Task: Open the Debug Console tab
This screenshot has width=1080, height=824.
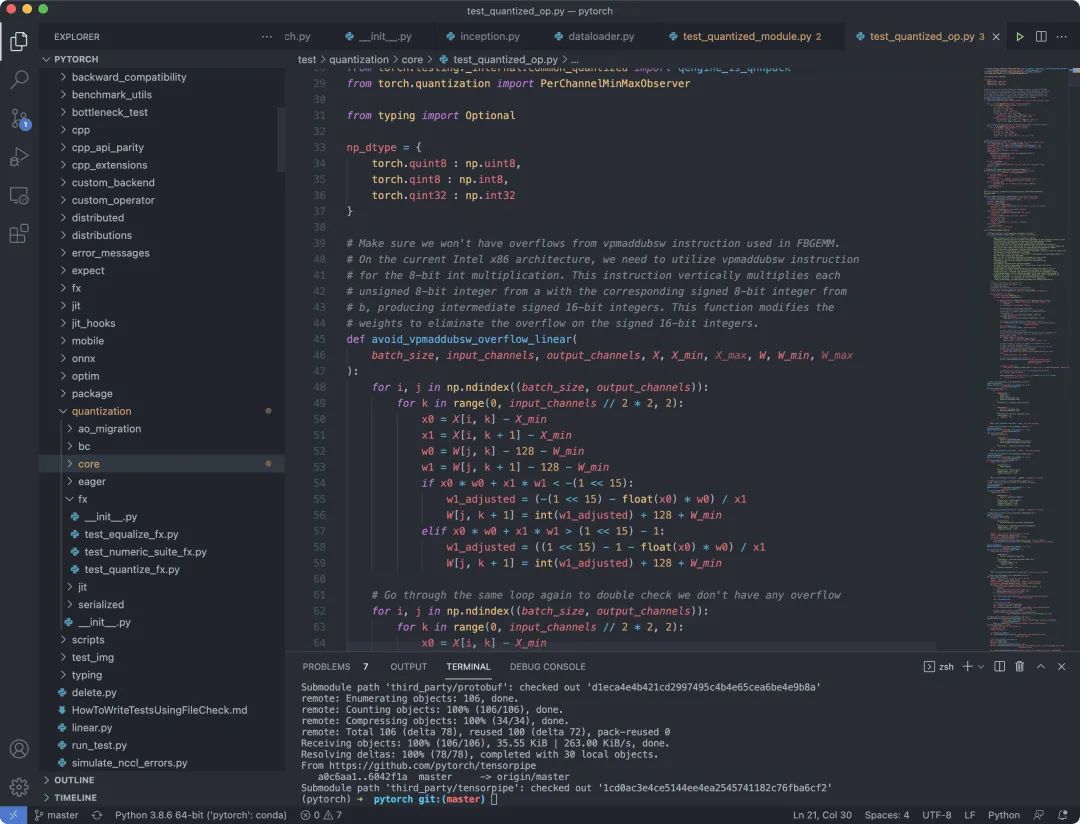Action: (x=548, y=666)
